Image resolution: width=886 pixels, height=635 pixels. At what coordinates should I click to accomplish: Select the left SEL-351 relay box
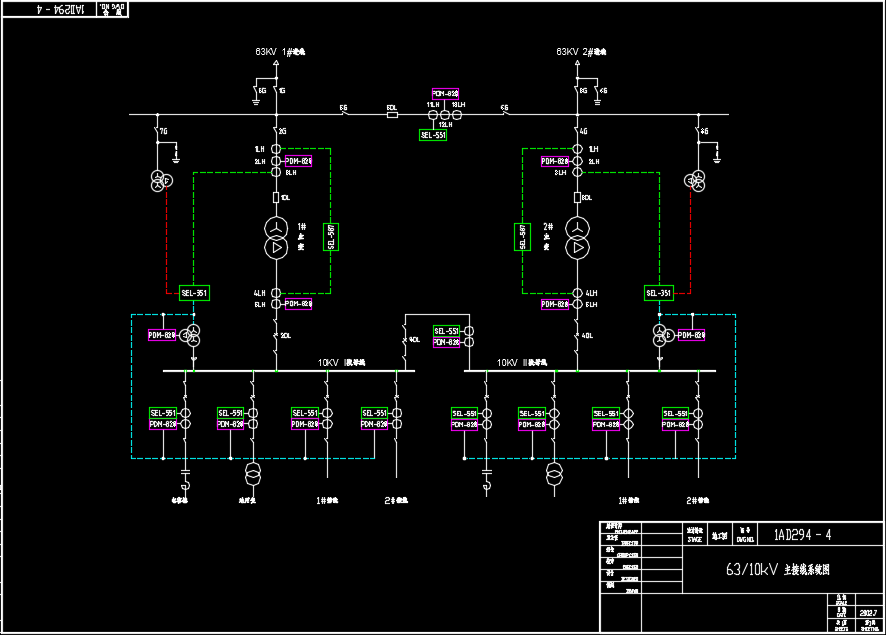194,293
